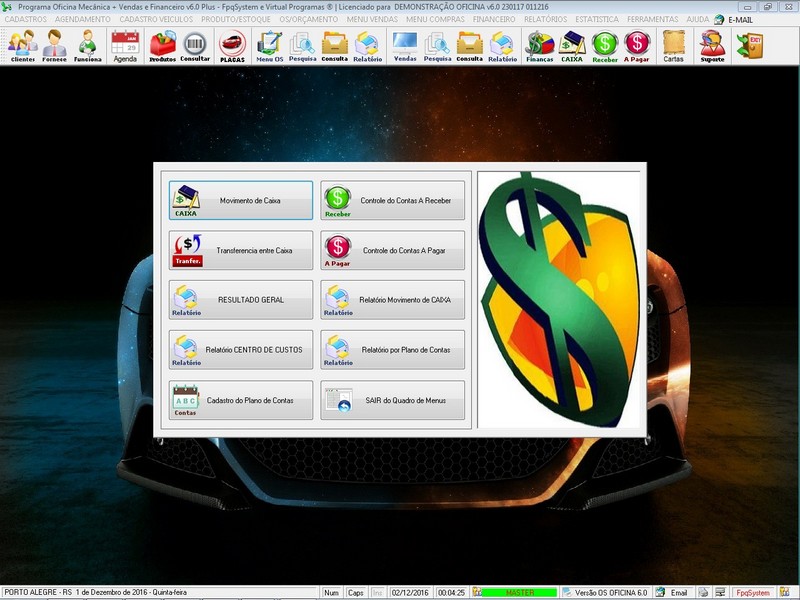Click the red A Pagar toolbar icon
This screenshot has width=800, height=600.
point(637,46)
